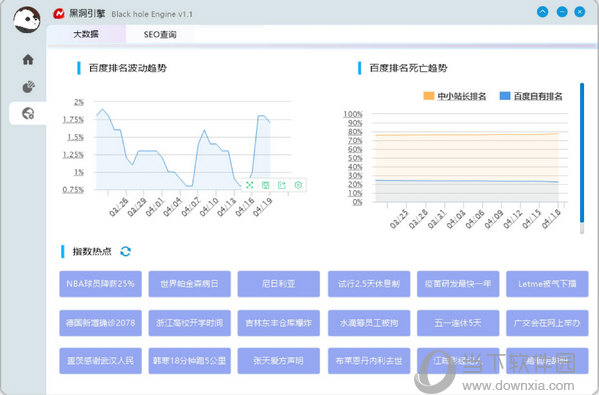Click the orange 中小站长排名 color swatch
The height and width of the screenshot is (395, 599).
tap(429, 96)
